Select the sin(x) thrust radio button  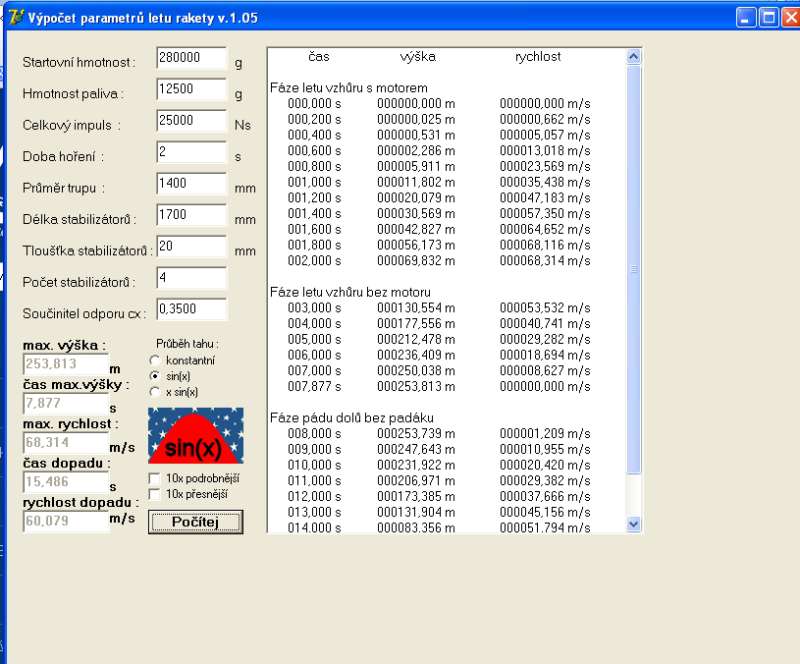[x=154, y=375]
